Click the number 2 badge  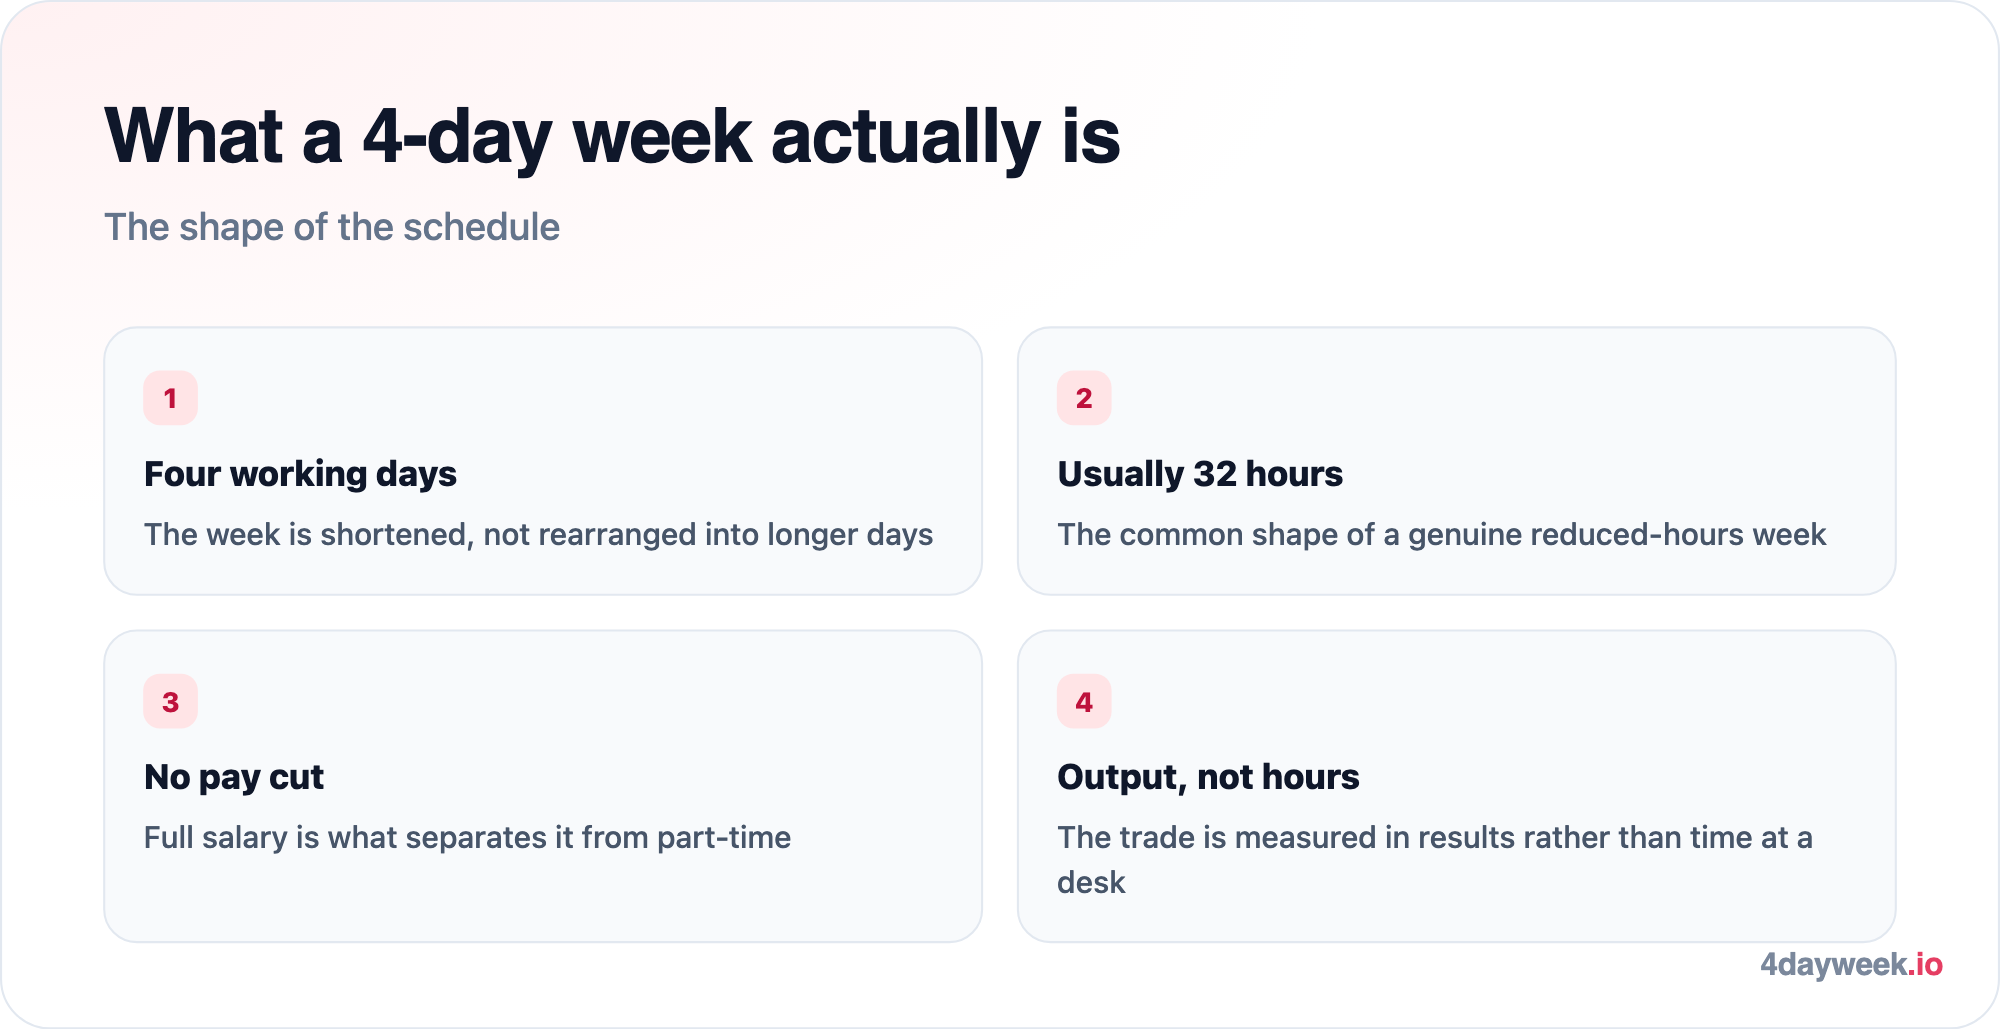coord(1084,398)
